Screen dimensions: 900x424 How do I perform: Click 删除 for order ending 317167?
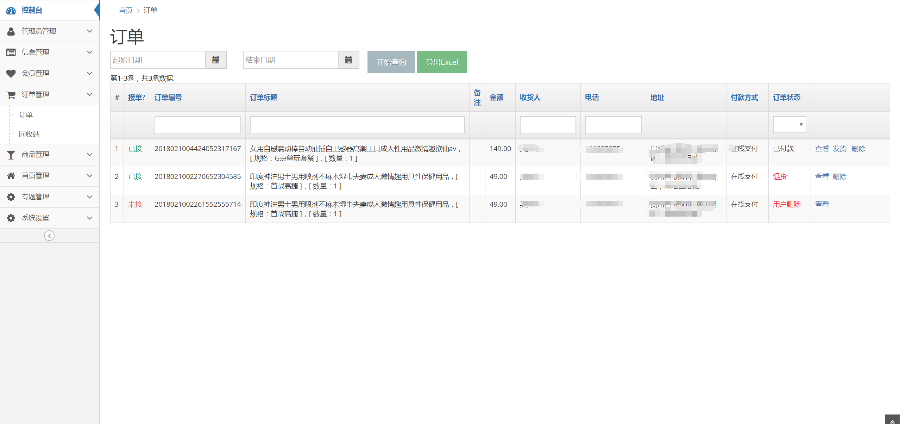(858, 149)
